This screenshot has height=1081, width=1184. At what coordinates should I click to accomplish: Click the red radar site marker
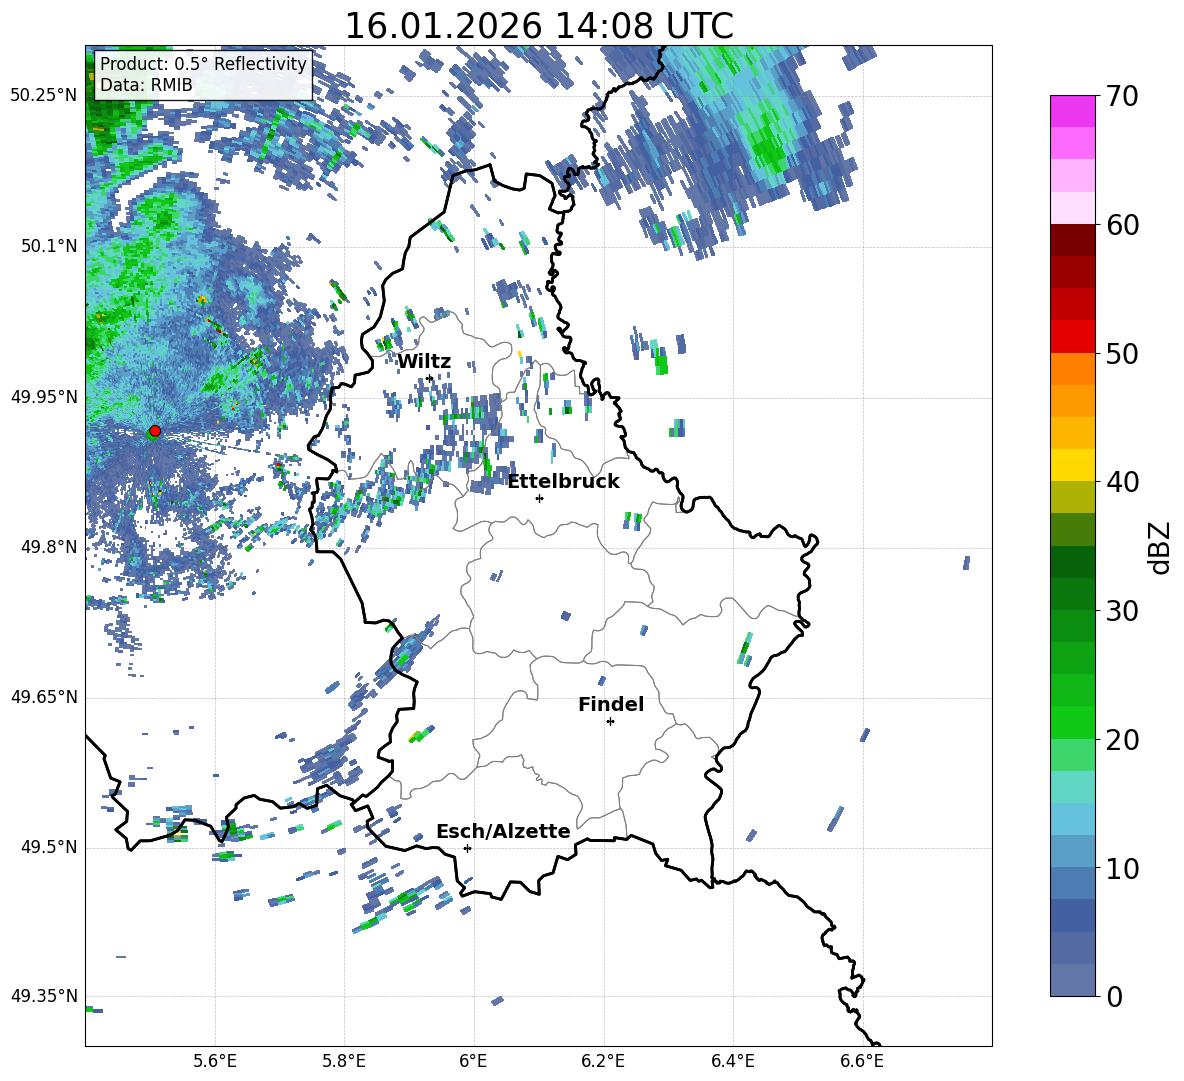pyautogui.click(x=155, y=431)
